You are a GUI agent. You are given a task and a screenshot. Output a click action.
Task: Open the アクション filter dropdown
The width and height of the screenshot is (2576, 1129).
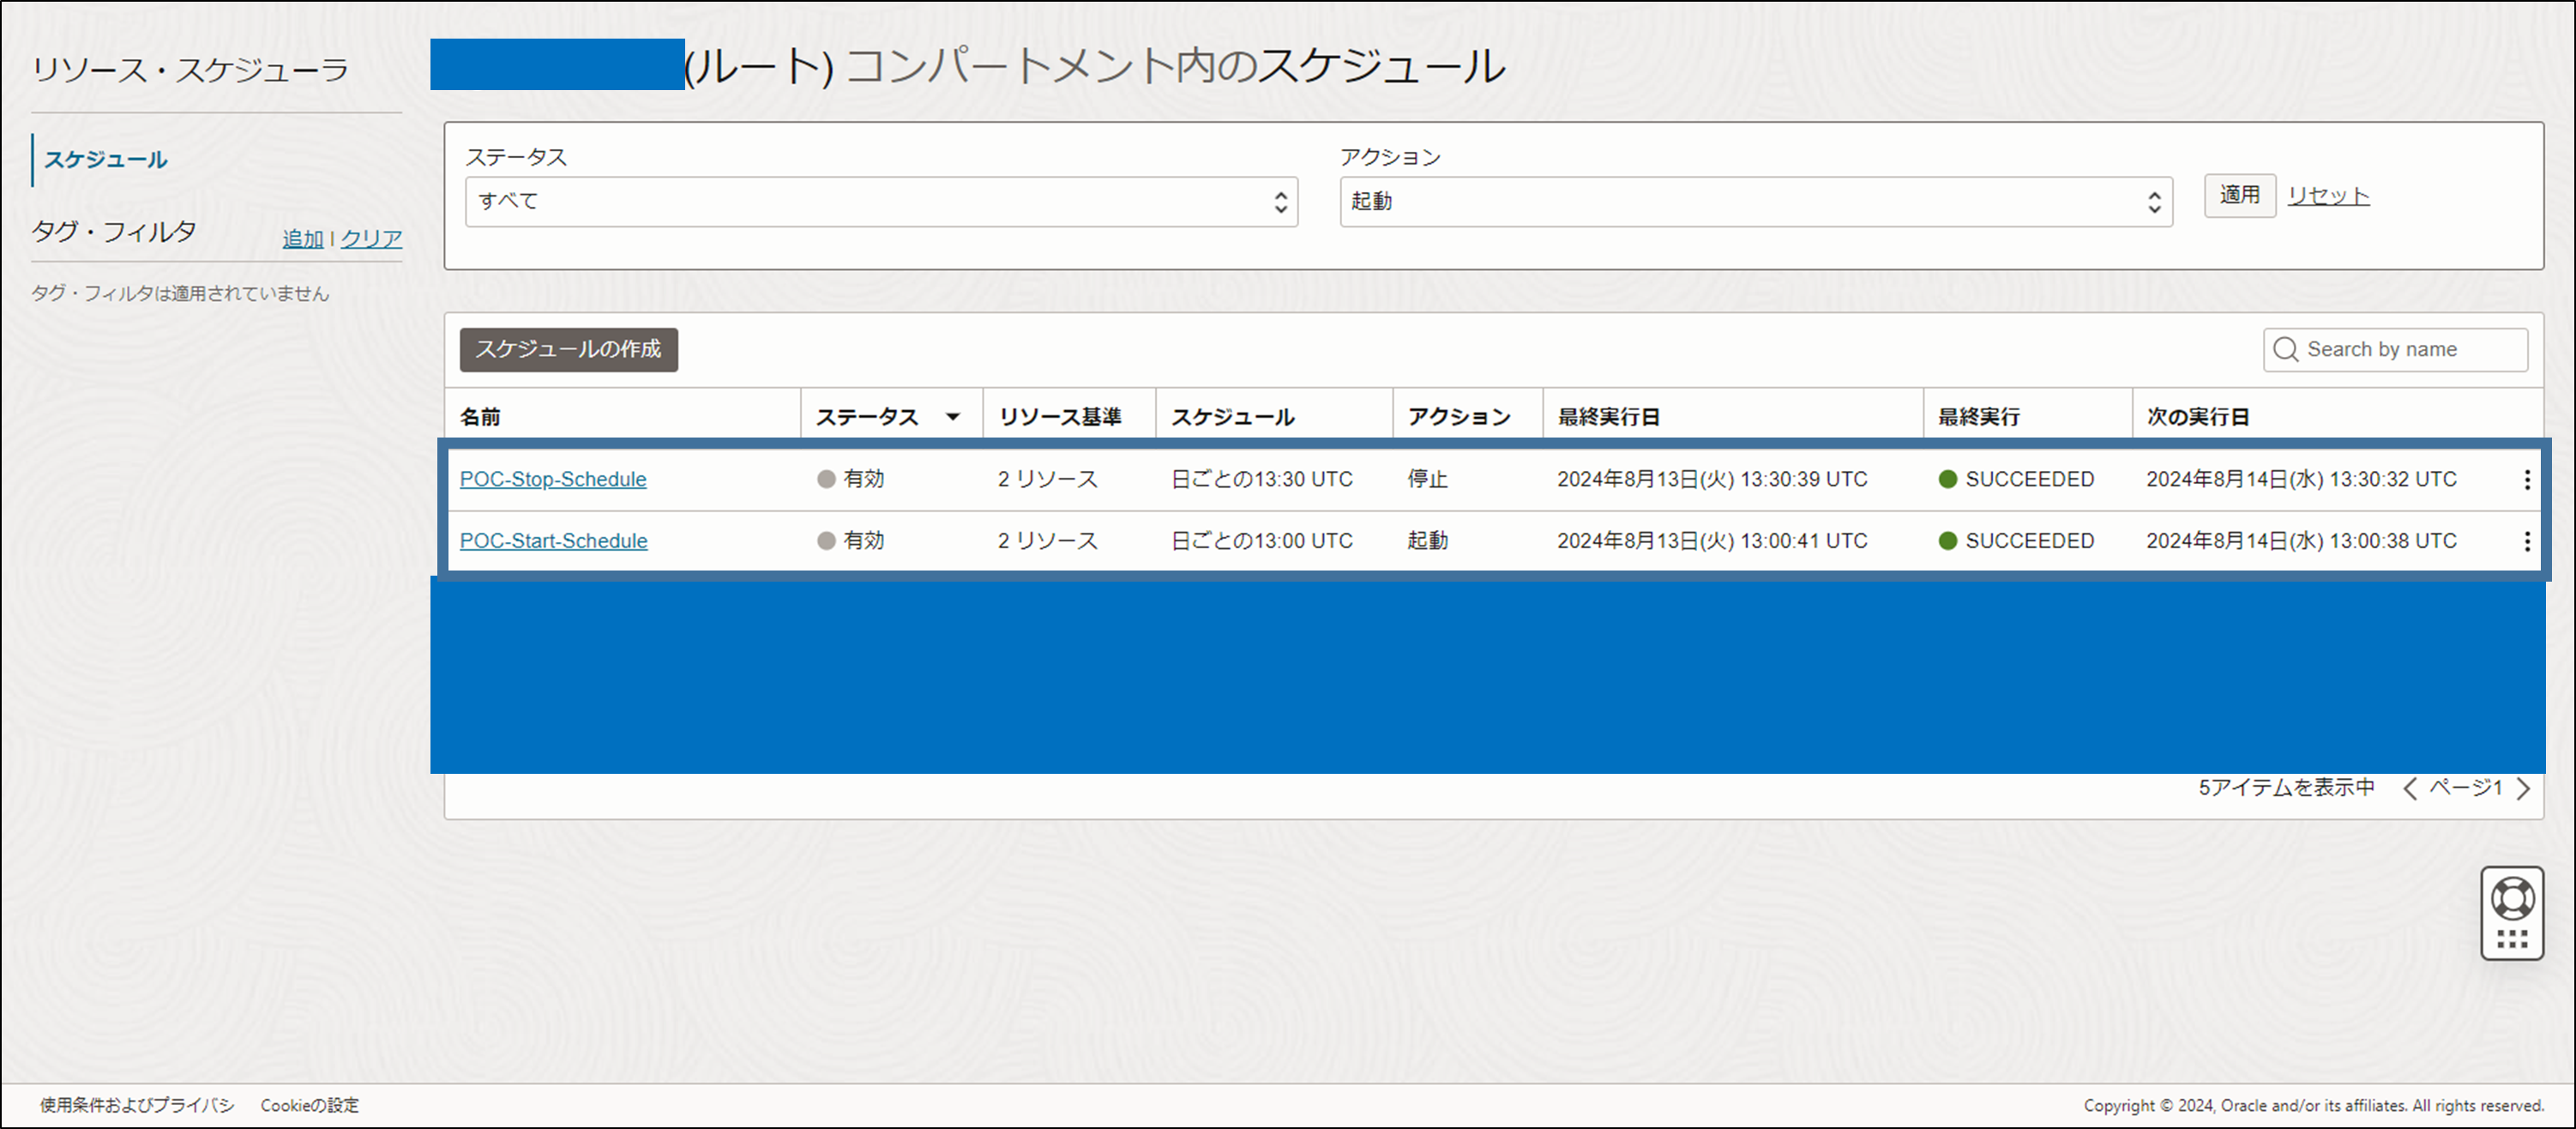pyautogui.click(x=1755, y=201)
